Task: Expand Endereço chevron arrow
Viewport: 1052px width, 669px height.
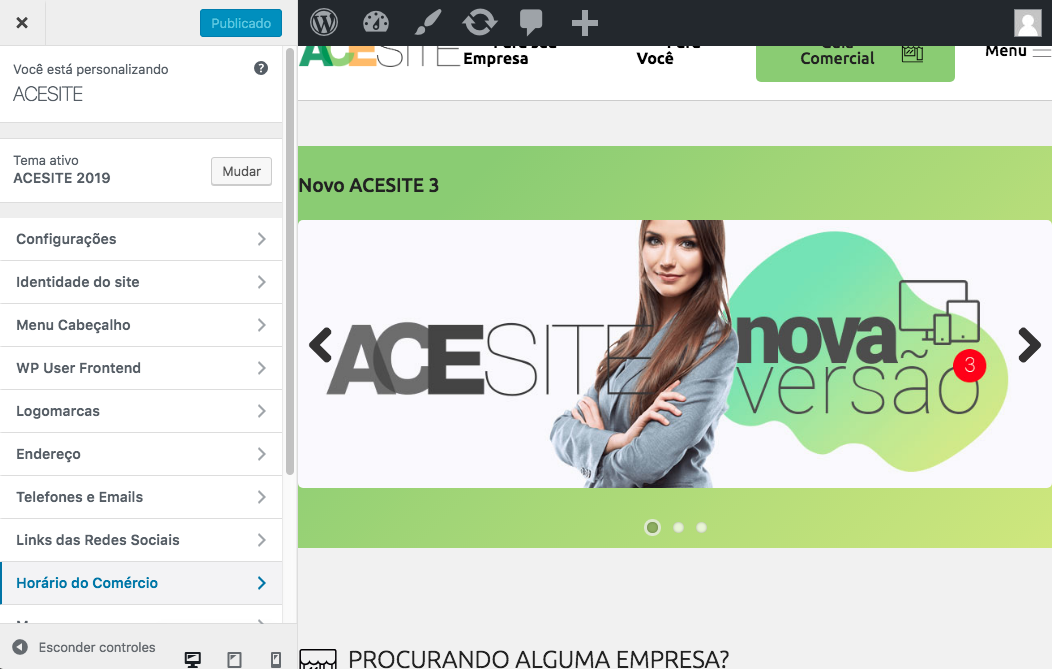Action: (x=262, y=454)
